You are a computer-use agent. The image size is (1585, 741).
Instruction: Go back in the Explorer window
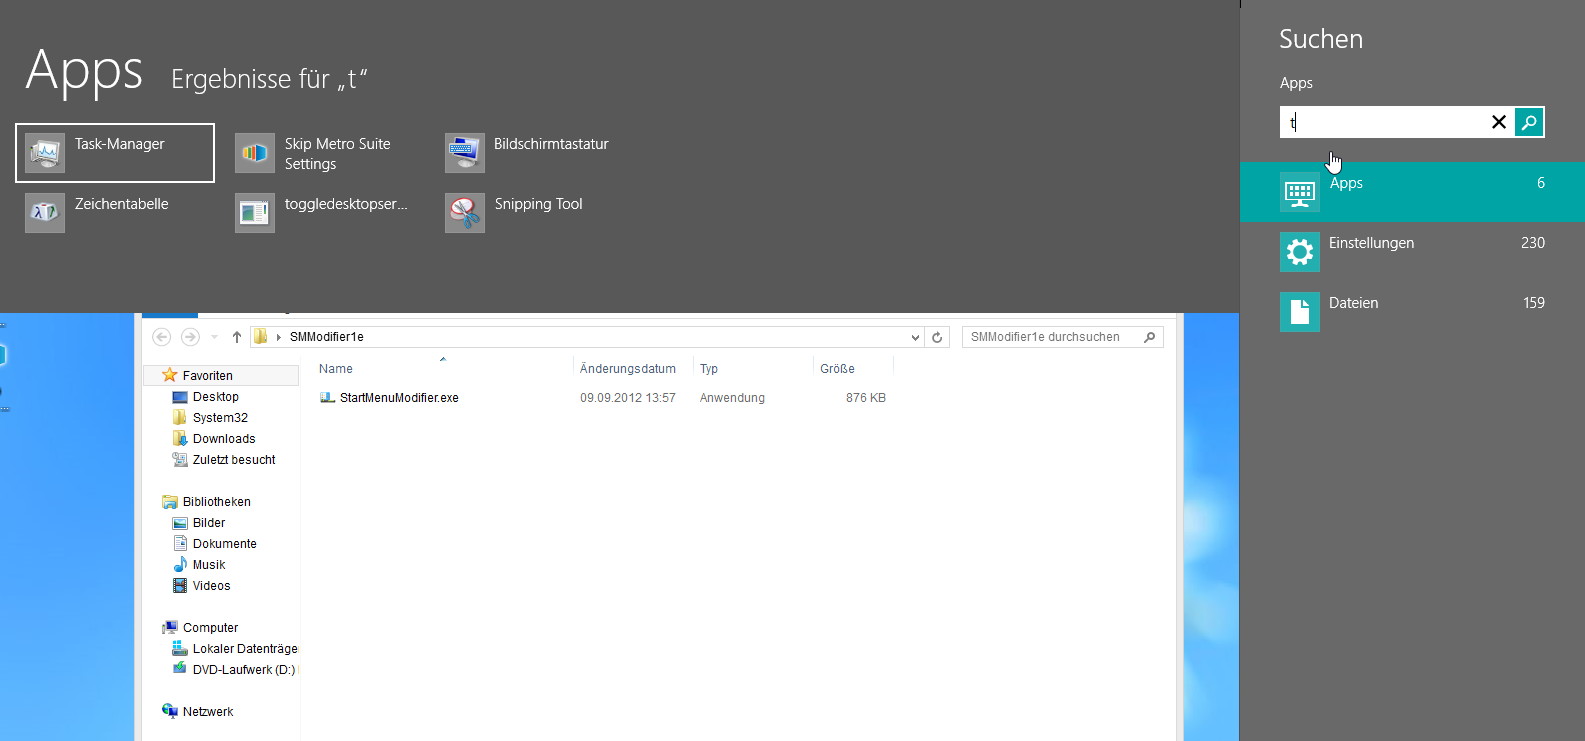(162, 337)
